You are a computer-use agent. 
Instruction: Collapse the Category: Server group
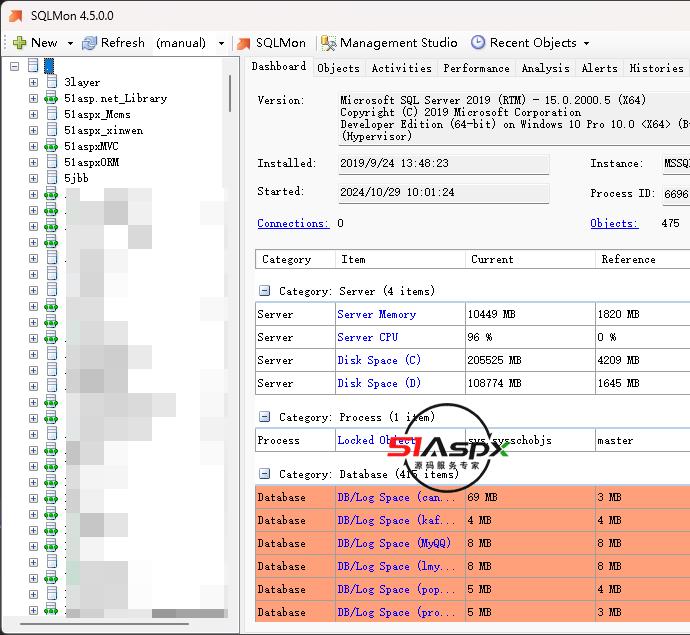pos(265,291)
